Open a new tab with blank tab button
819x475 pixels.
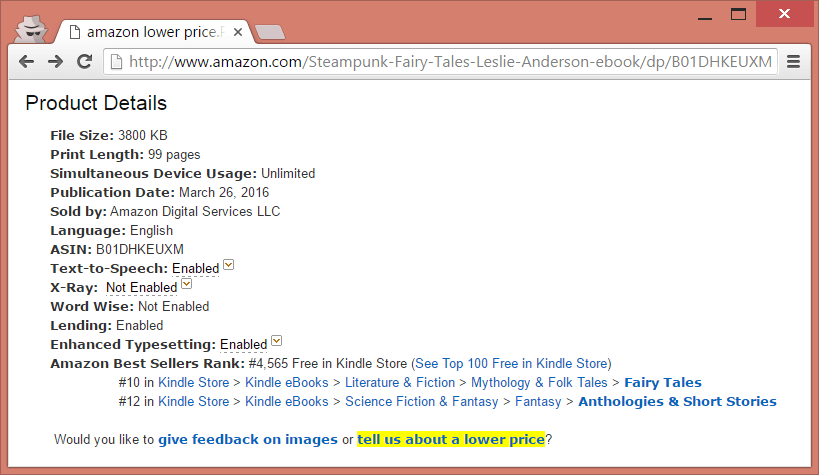(271, 32)
